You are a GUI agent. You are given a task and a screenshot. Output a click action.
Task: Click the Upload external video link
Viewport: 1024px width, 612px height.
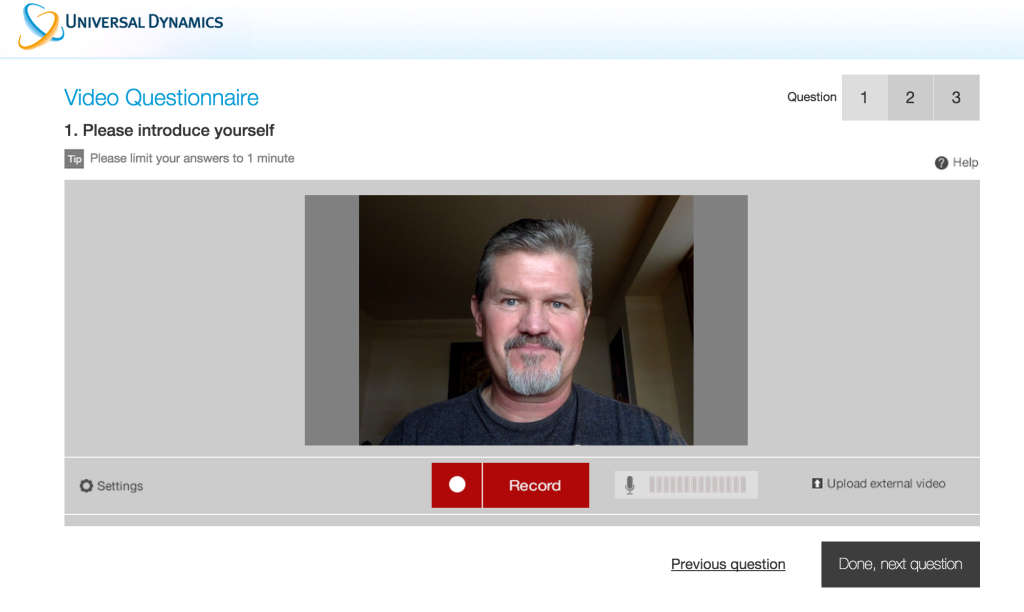[886, 483]
